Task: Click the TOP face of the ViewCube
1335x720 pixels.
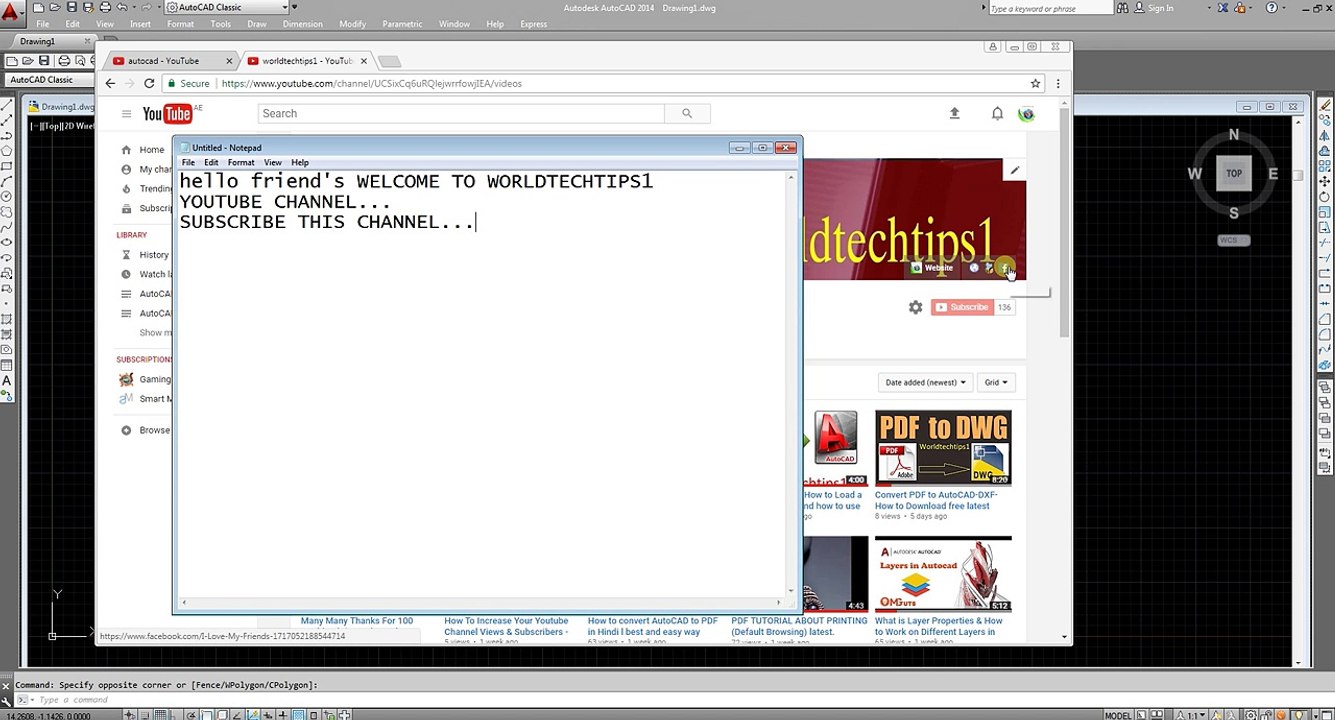Action: point(1234,173)
